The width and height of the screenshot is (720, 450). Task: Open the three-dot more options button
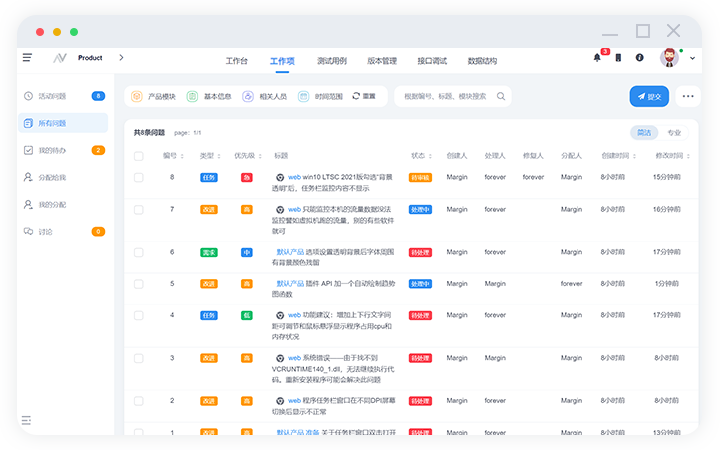tap(687, 97)
